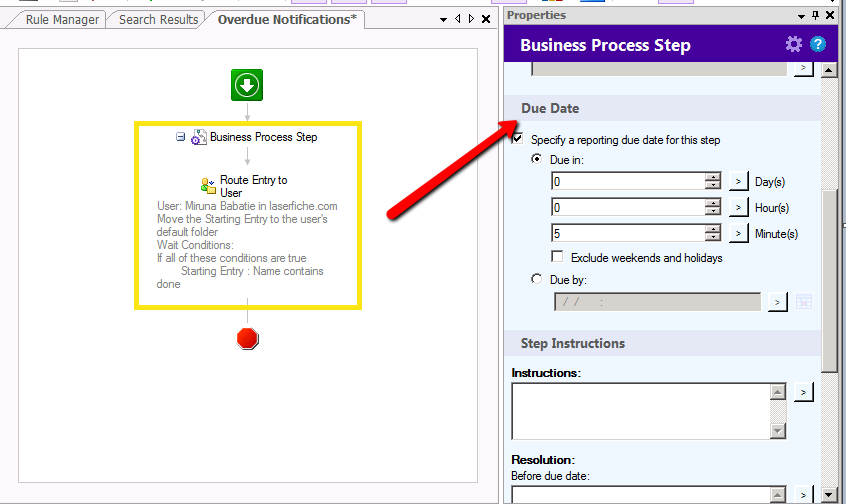Click Properties pane scrollbar down arrow
Screen dimensions: 846x504
(x=829, y=494)
